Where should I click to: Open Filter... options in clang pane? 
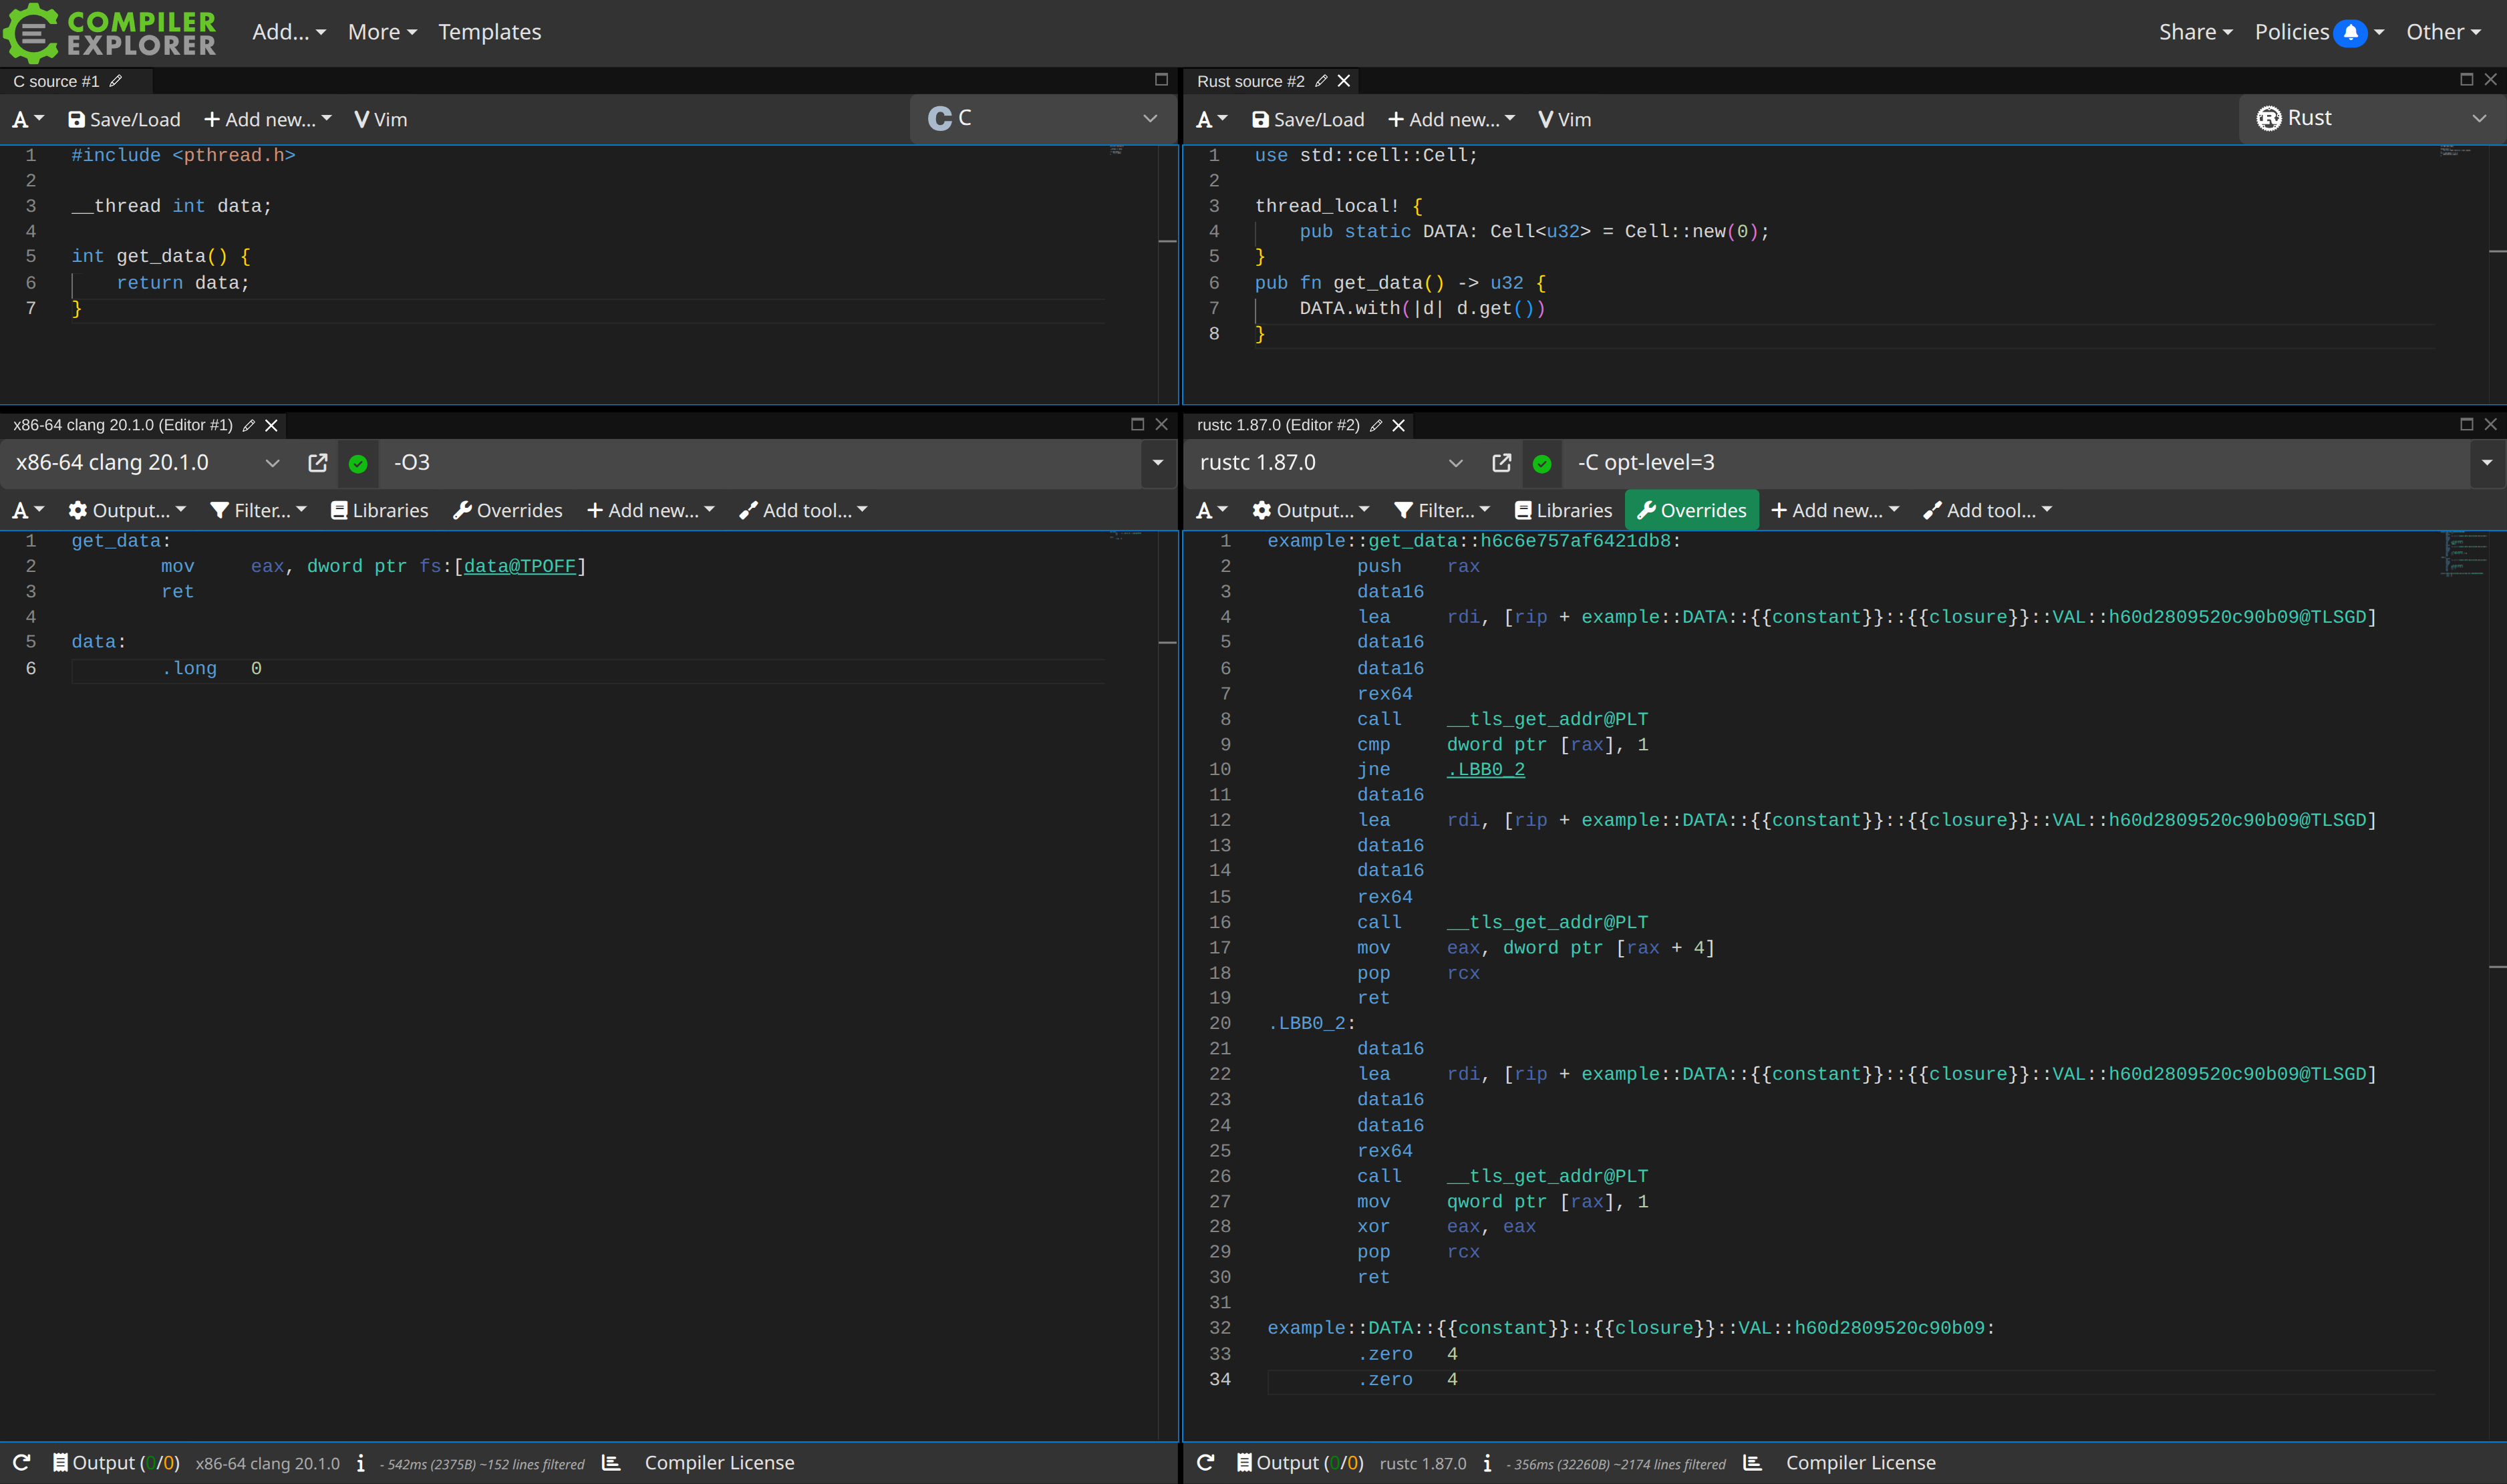[258, 511]
